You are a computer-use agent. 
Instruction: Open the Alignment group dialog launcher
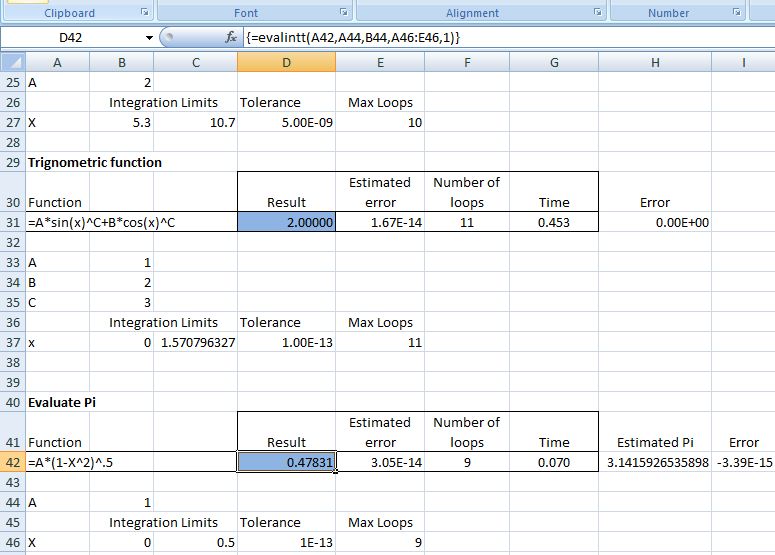click(x=598, y=13)
